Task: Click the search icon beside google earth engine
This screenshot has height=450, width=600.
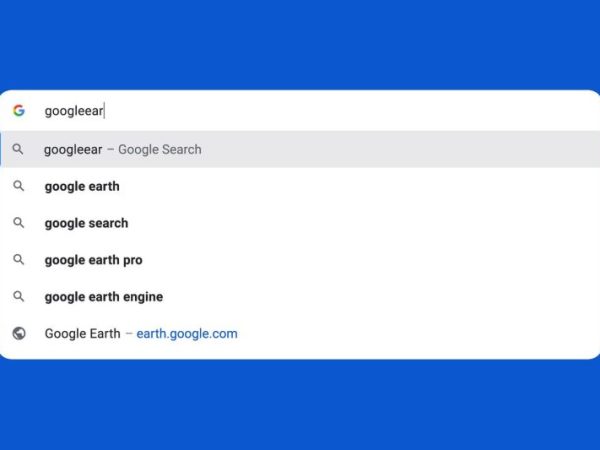Action: (x=19, y=297)
